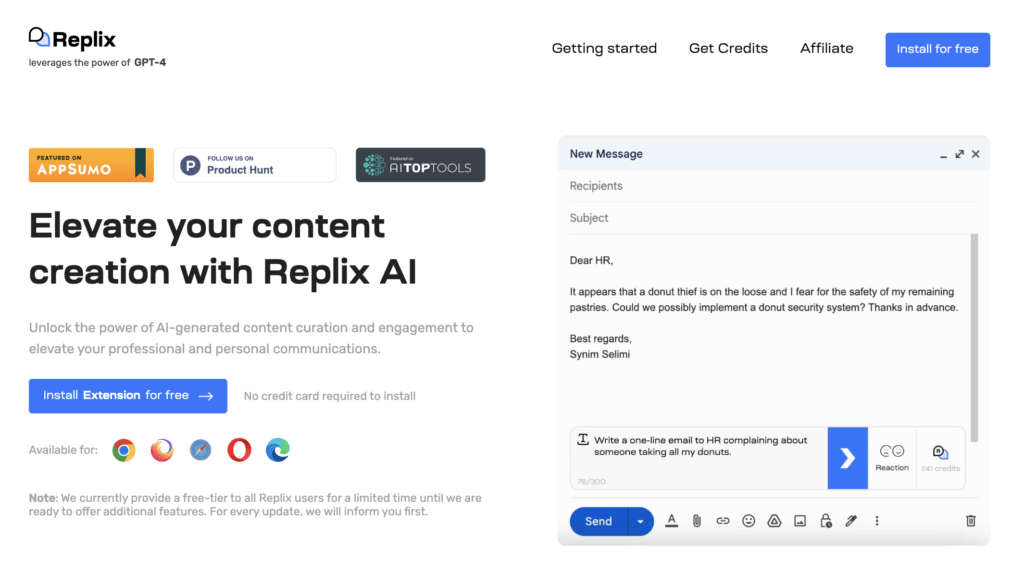This screenshot has height=574, width=1024.
Task: Click the Replix prompt text box
Action: (700, 457)
